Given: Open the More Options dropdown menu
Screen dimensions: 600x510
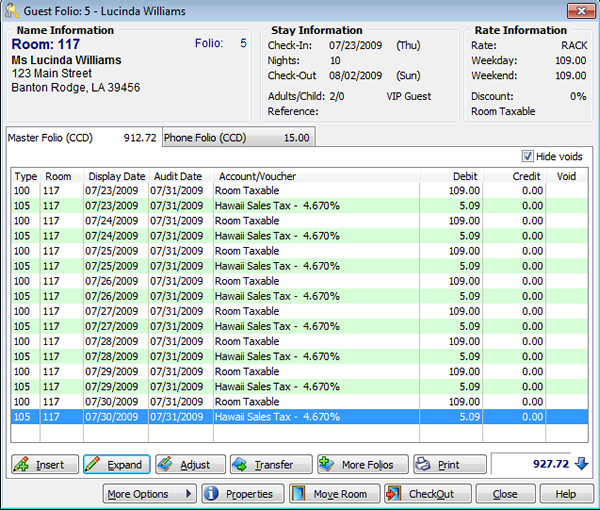Looking at the screenshot, I should [149, 494].
